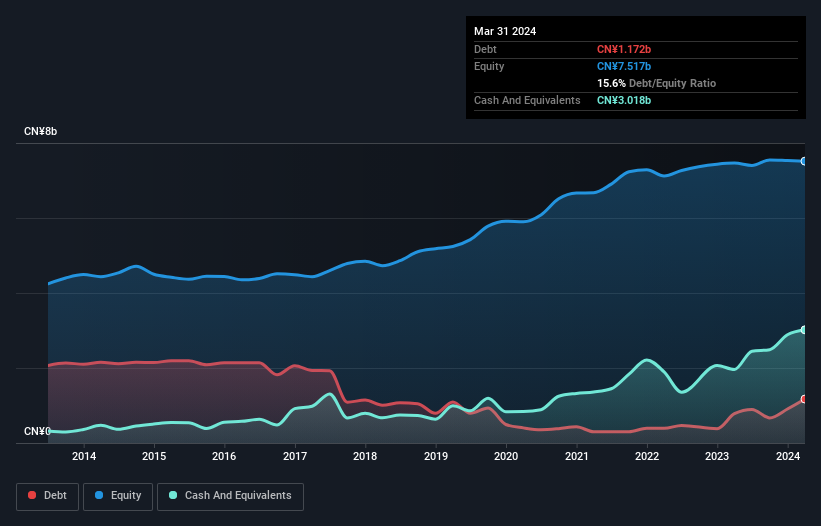Viewport: 821px width, 526px height.
Task: Click the Debt value CN¥1.172b in tooltip
Action: point(624,49)
